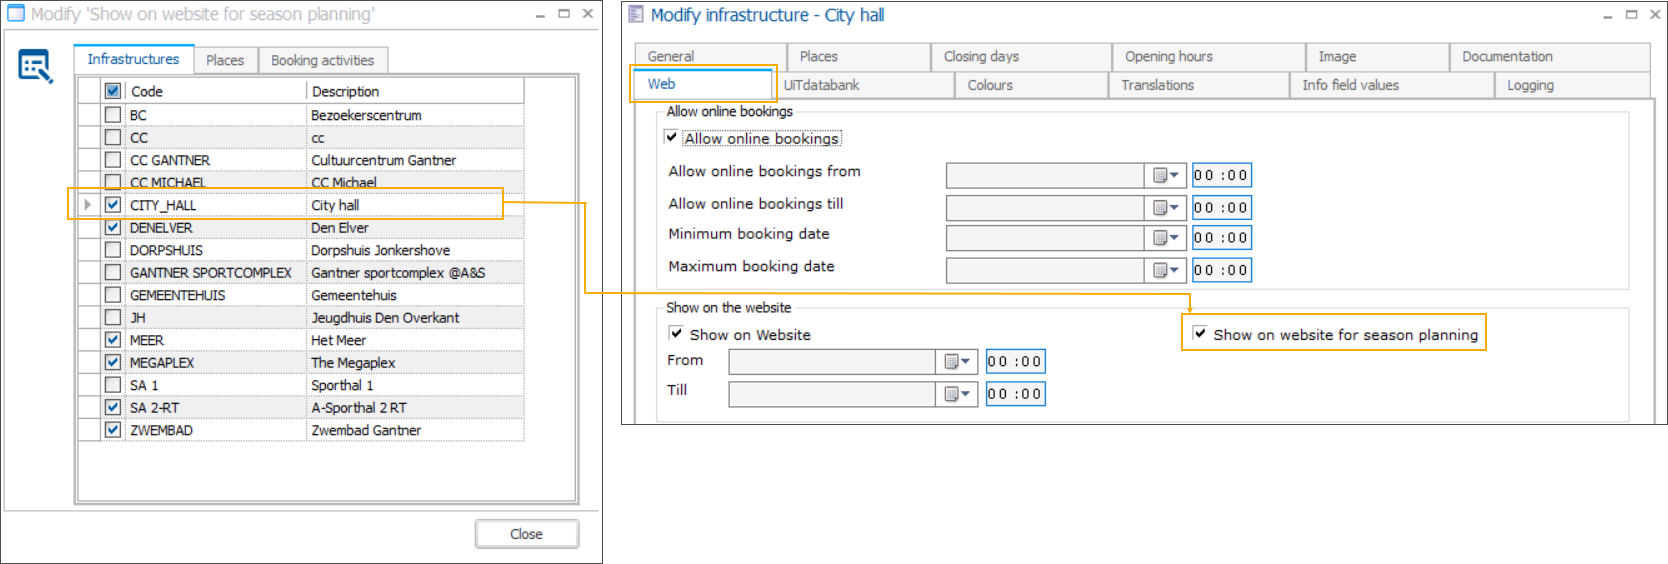Sort by the Code column header
The height and width of the screenshot is (564, 1668).
[x=215, y=91]
